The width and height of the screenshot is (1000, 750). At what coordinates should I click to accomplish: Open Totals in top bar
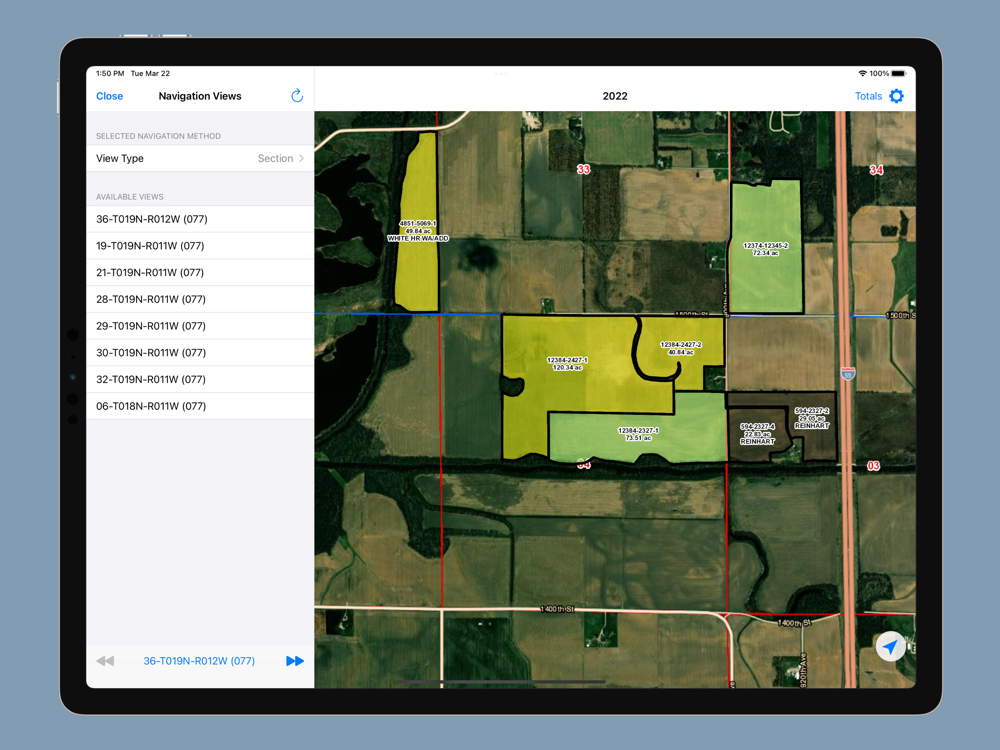(868, 96)
